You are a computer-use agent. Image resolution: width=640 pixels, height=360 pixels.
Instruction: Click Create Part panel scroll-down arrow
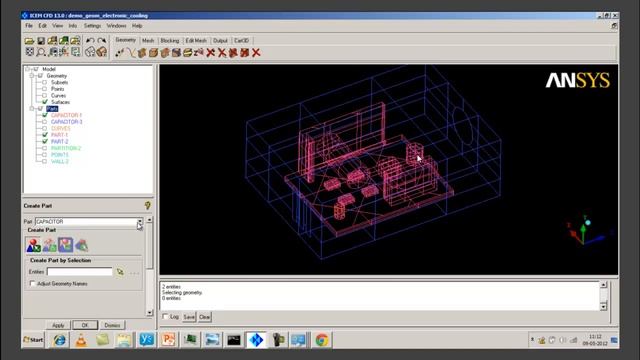point(149,313)
